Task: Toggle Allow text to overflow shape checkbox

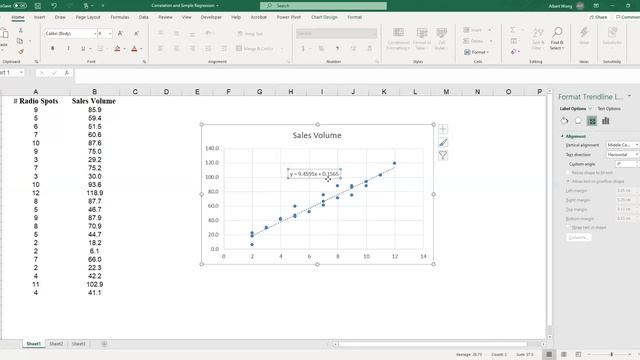Action: coord(568,181)
